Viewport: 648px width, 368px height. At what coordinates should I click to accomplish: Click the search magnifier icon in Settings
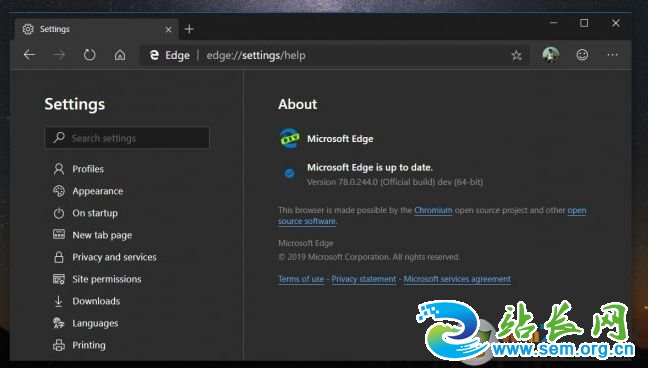point(59,137)
